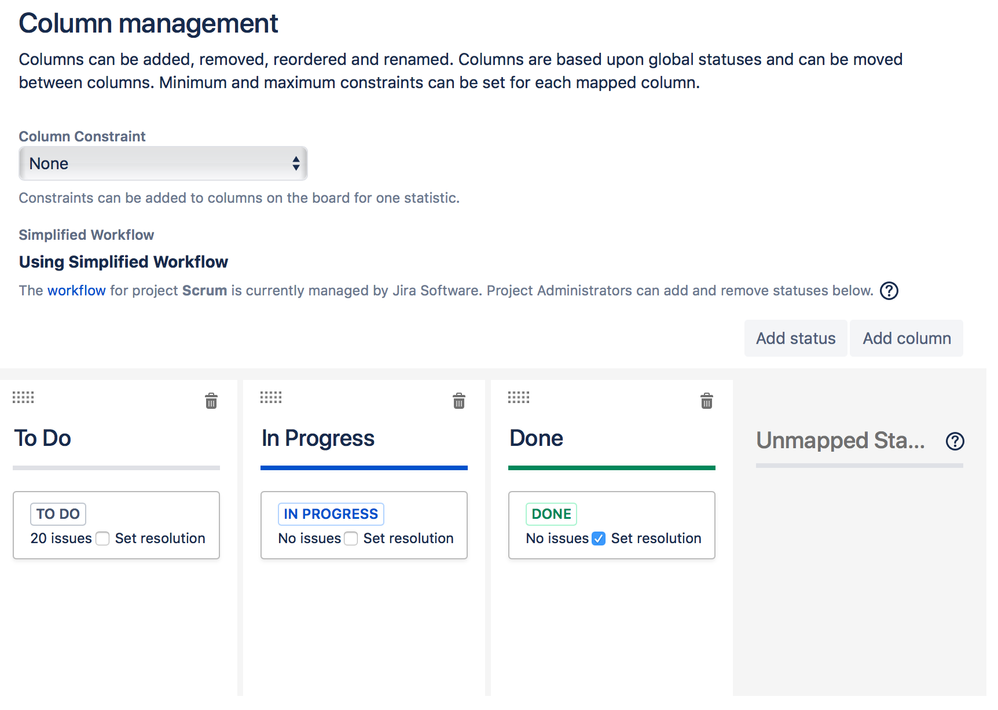Screen dimensions: 998x710
Task: Click the Column Constraint stepper arrows
Action: 296,164
